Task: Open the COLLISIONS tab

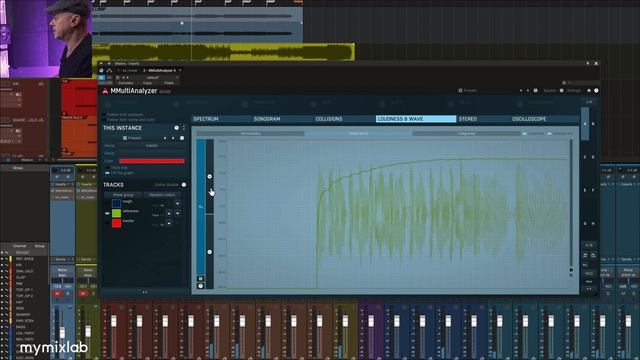Action: 329,119
